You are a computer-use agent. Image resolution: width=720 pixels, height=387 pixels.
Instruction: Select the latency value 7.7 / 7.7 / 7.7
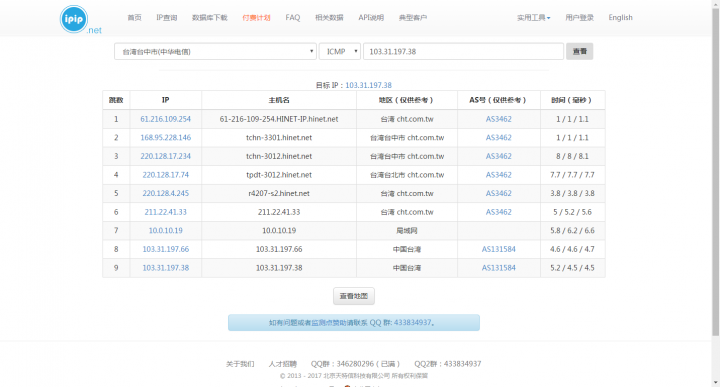pos(572,174)
